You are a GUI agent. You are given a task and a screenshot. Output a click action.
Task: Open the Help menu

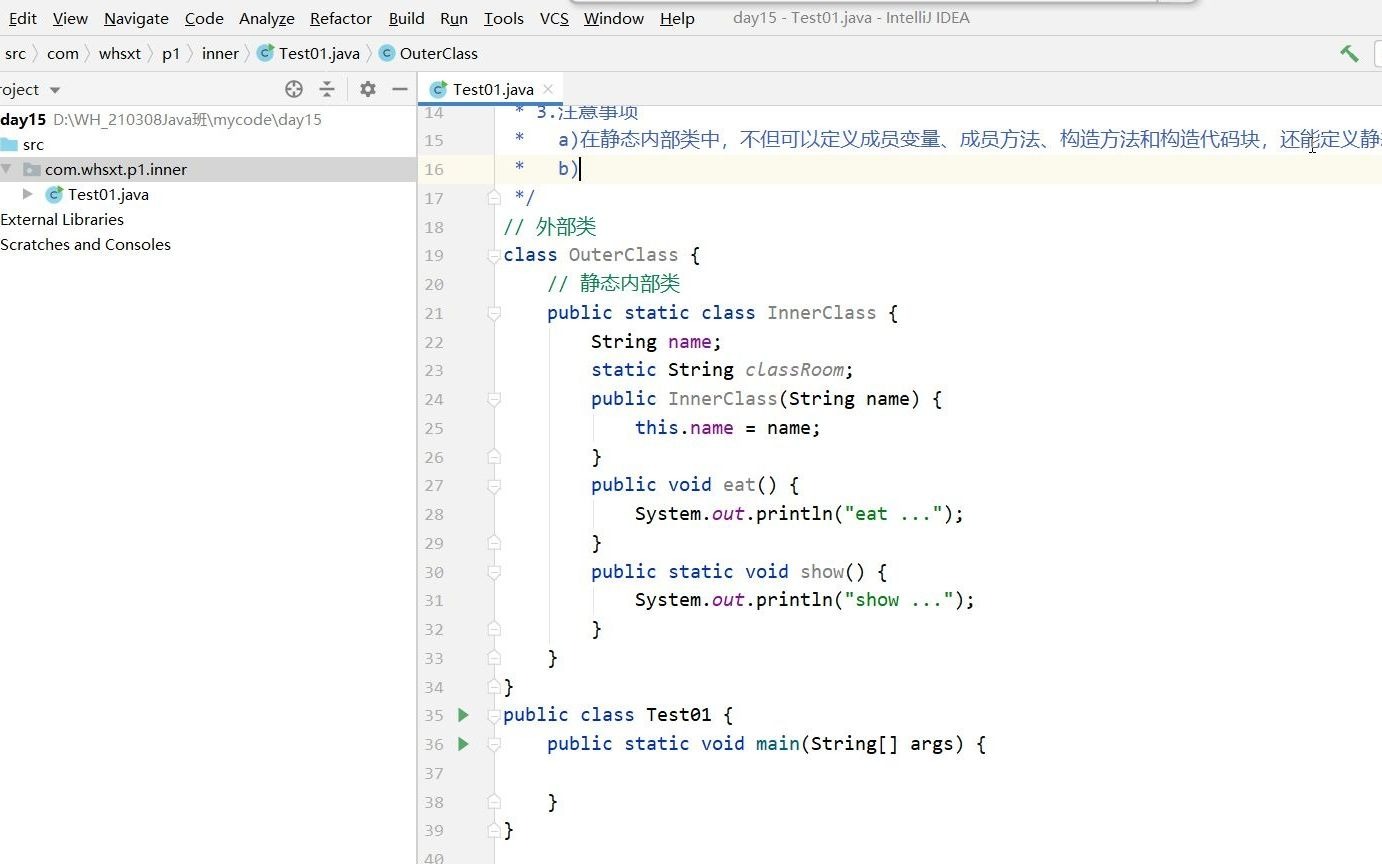tap(677, 18)
